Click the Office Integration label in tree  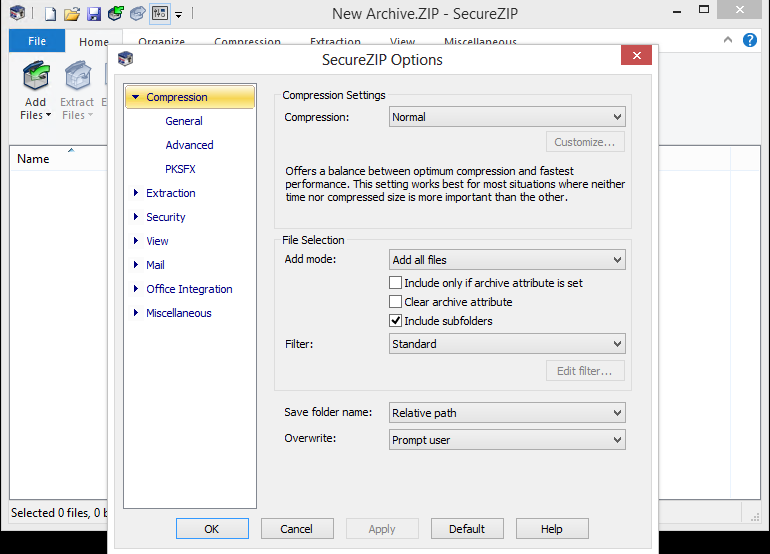coord(189,289)
